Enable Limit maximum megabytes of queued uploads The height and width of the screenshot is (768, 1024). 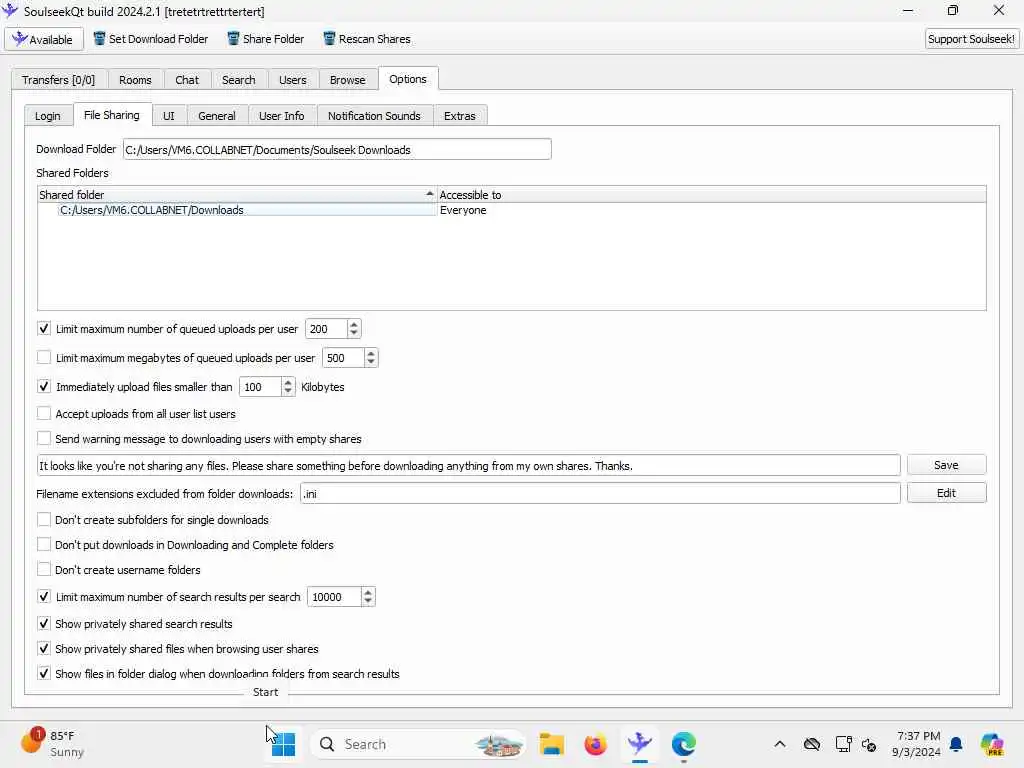pos(44,357)
